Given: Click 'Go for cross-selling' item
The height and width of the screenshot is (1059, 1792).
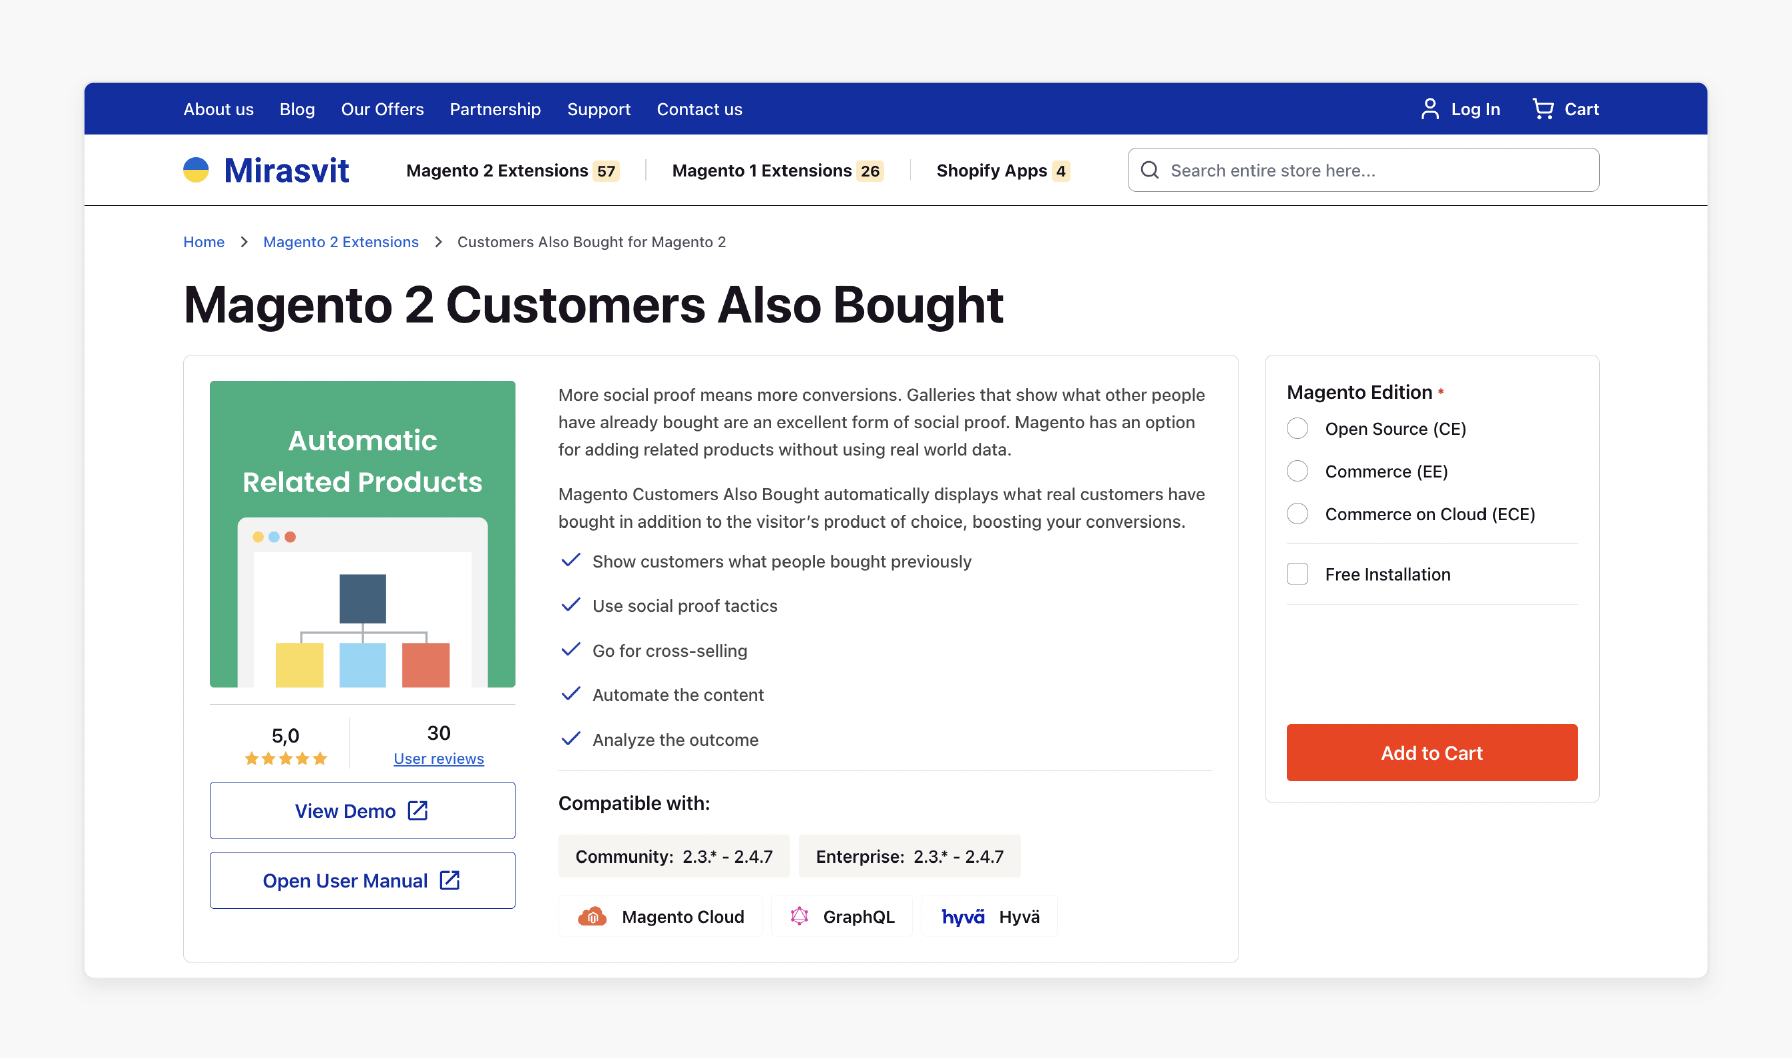Looking at the screenshot, I should coord(670,651).
